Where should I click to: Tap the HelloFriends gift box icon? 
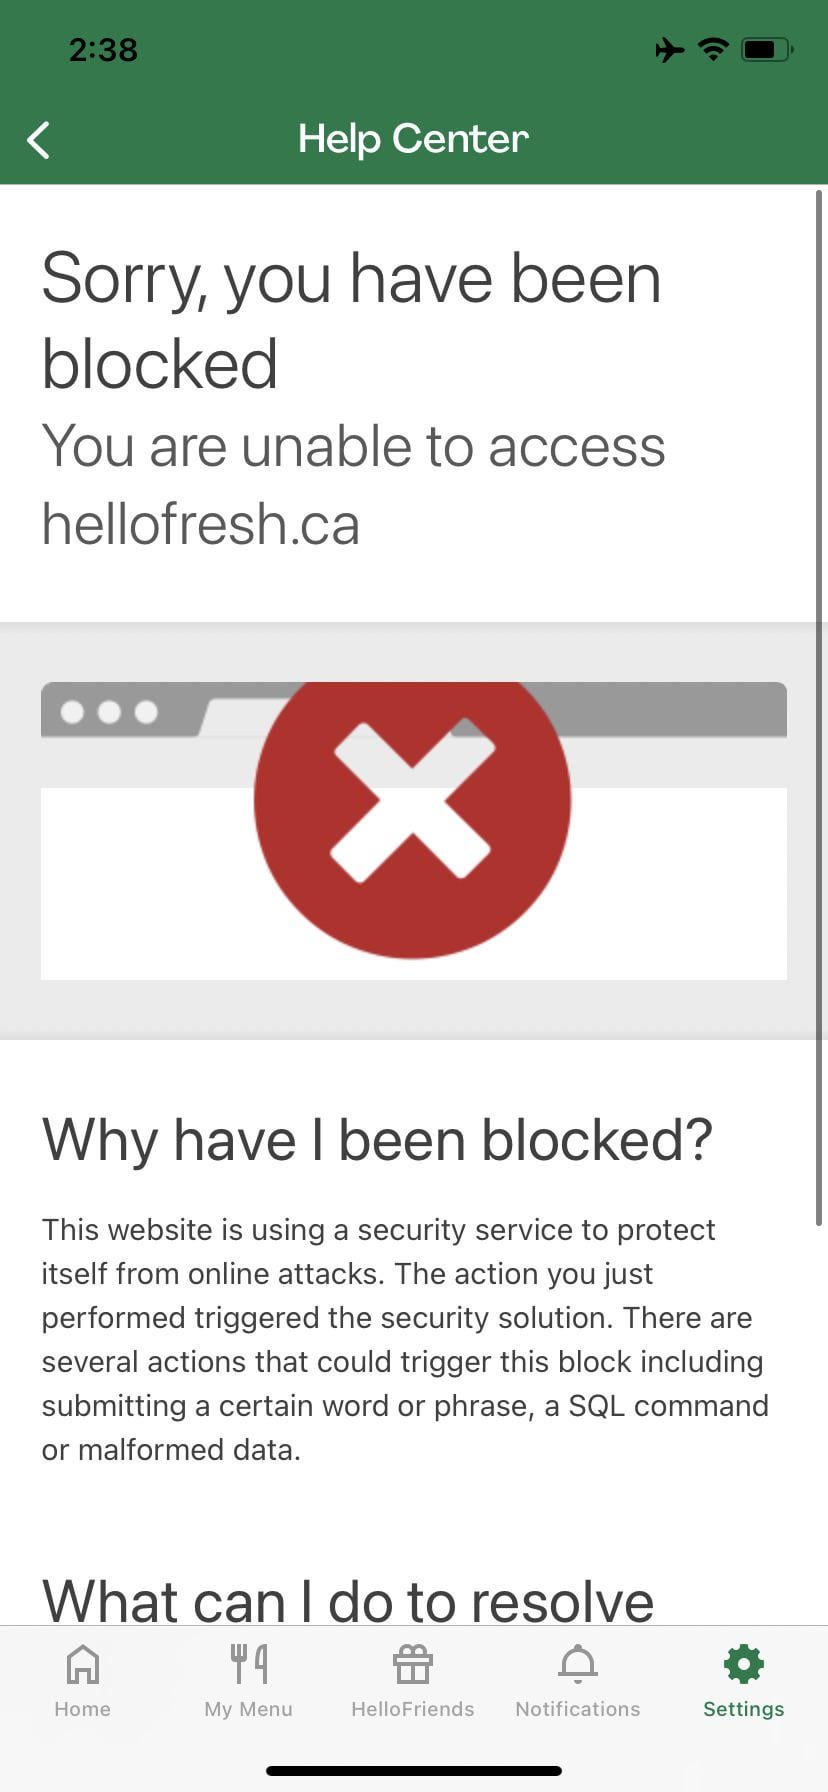412,1665
